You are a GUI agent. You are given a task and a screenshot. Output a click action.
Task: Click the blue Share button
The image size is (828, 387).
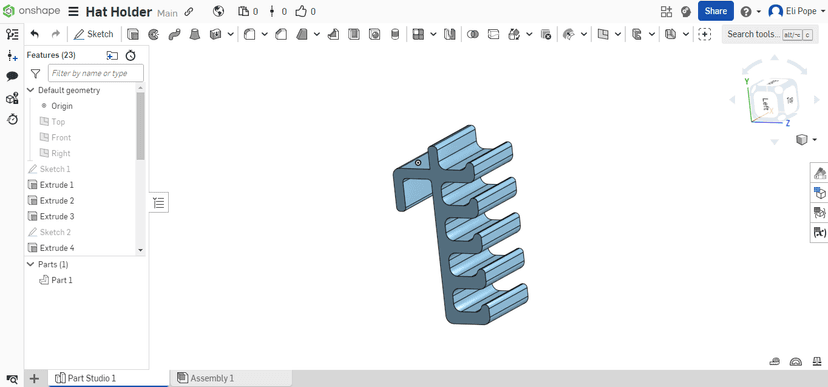coord(716,11)
